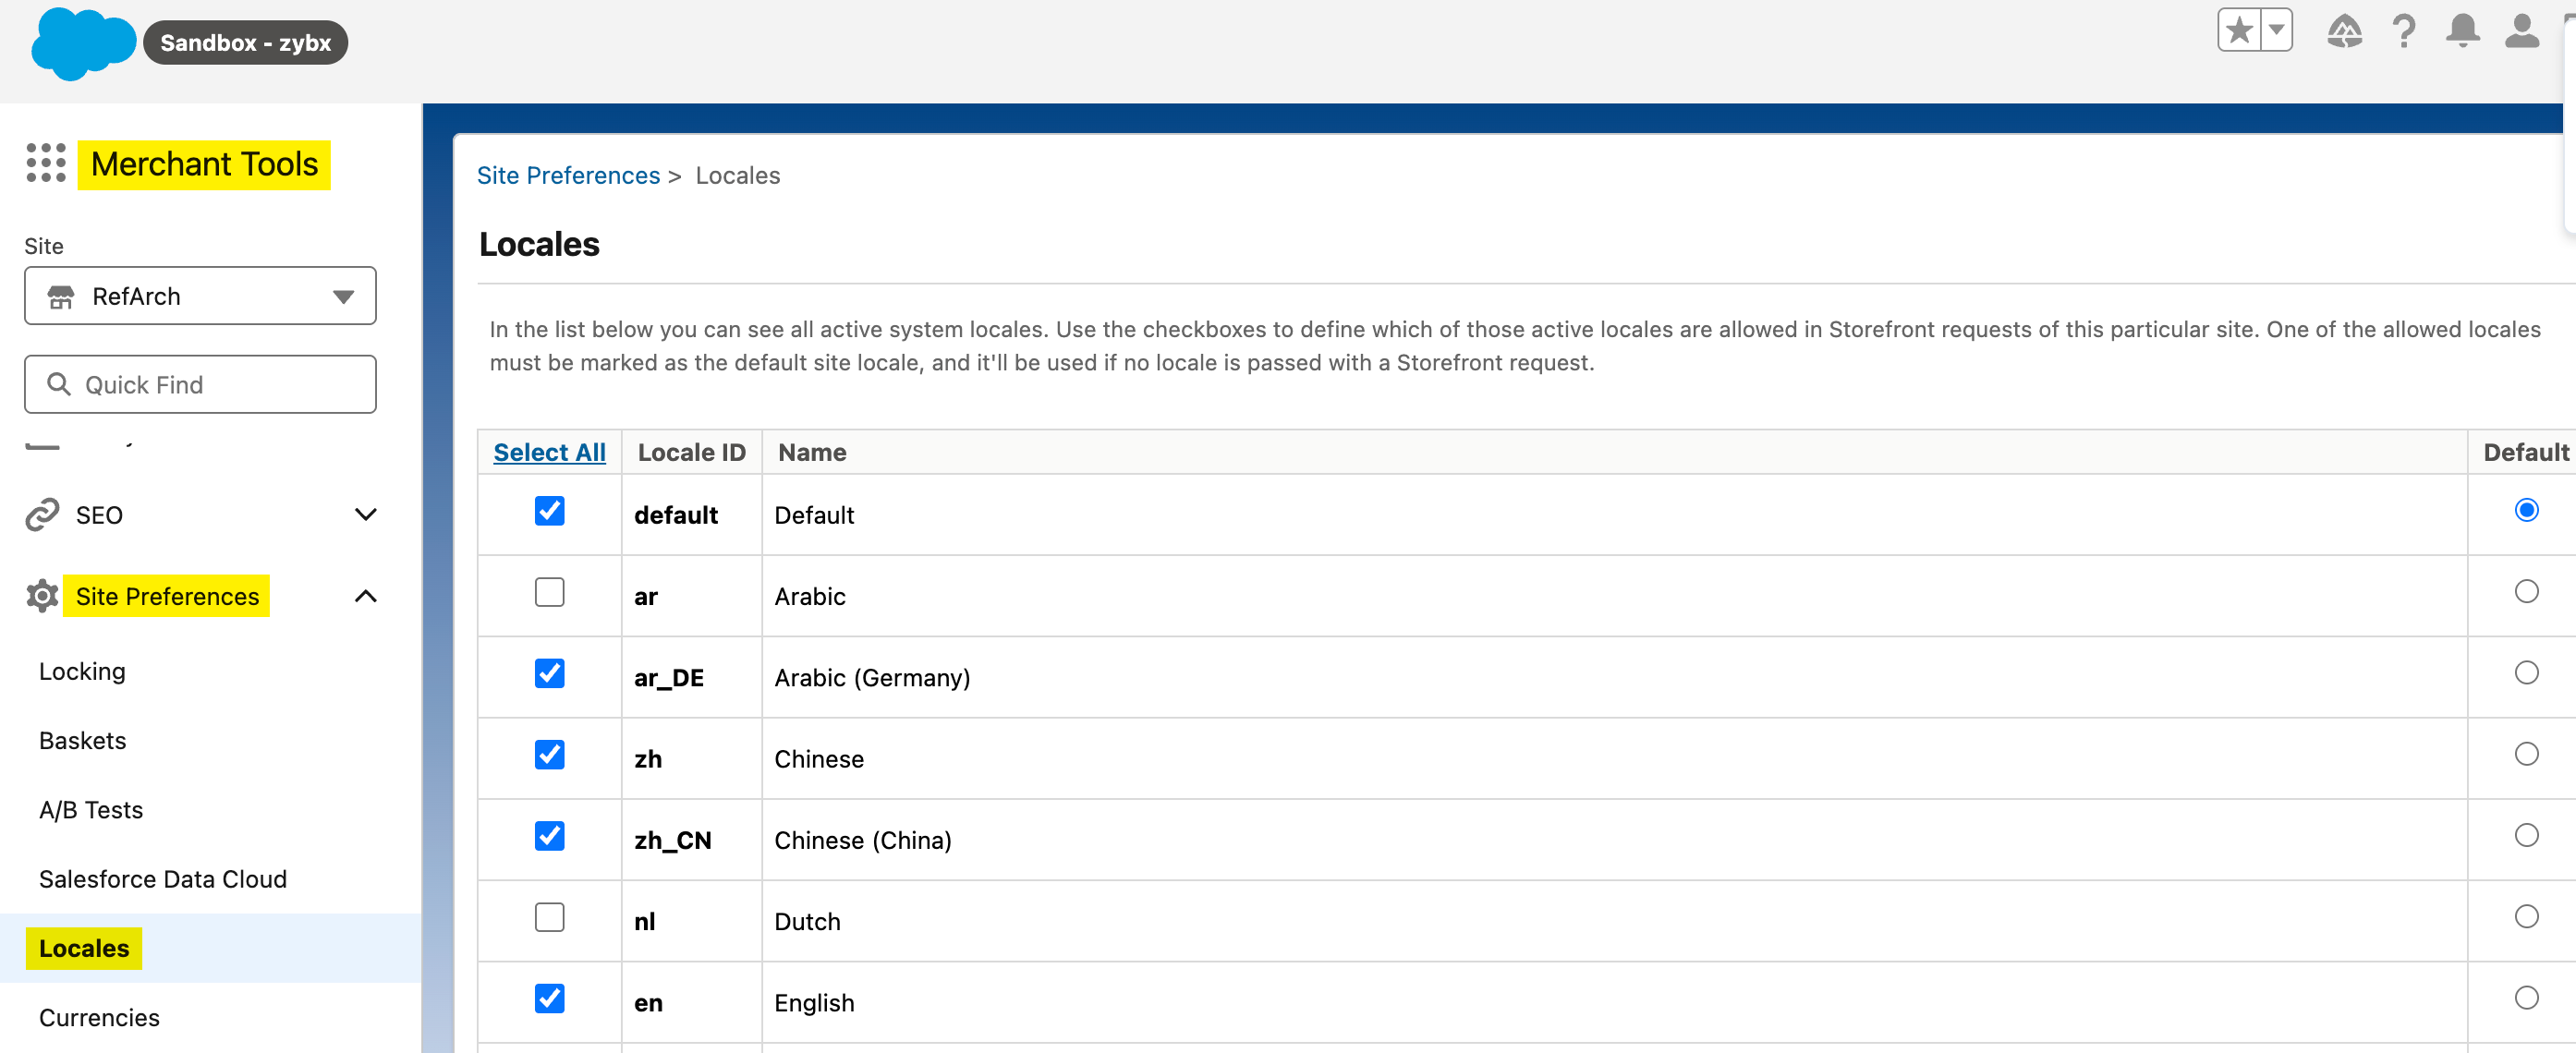Enable the Dutch locale checkbox
This screenshot has width=2576, height=1053.
(549, 917)
